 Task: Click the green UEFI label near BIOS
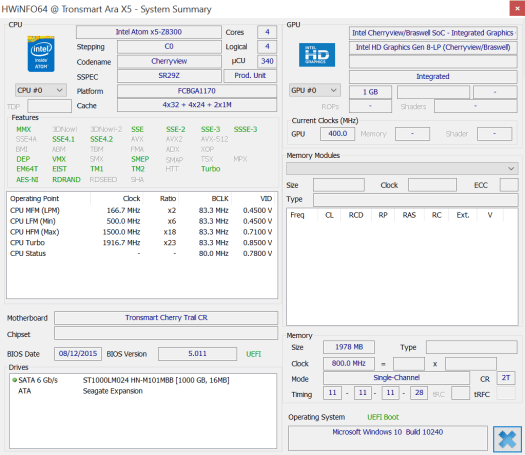coord(253,354)
